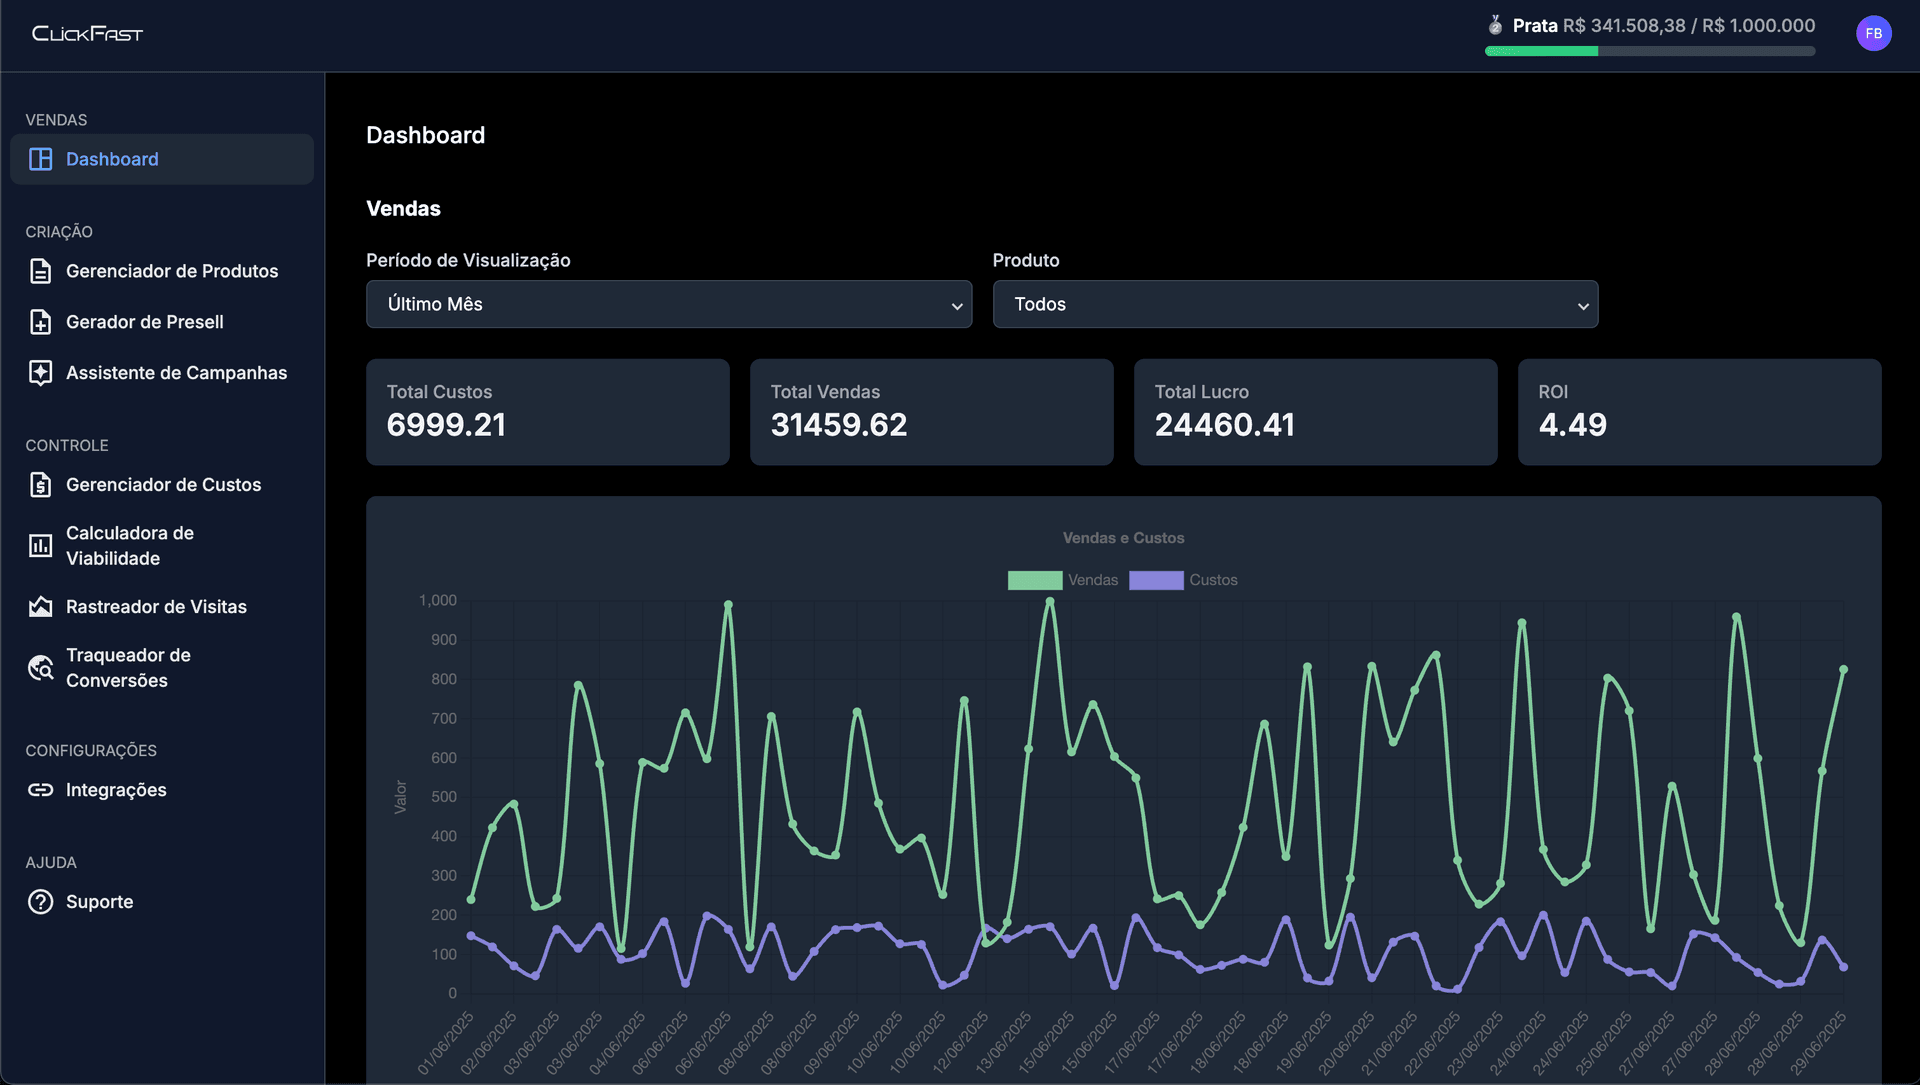Screen dimensions: 1920x1085
Task: Toggle the Vendas series in the chart legend
Action: point(1064,580)
